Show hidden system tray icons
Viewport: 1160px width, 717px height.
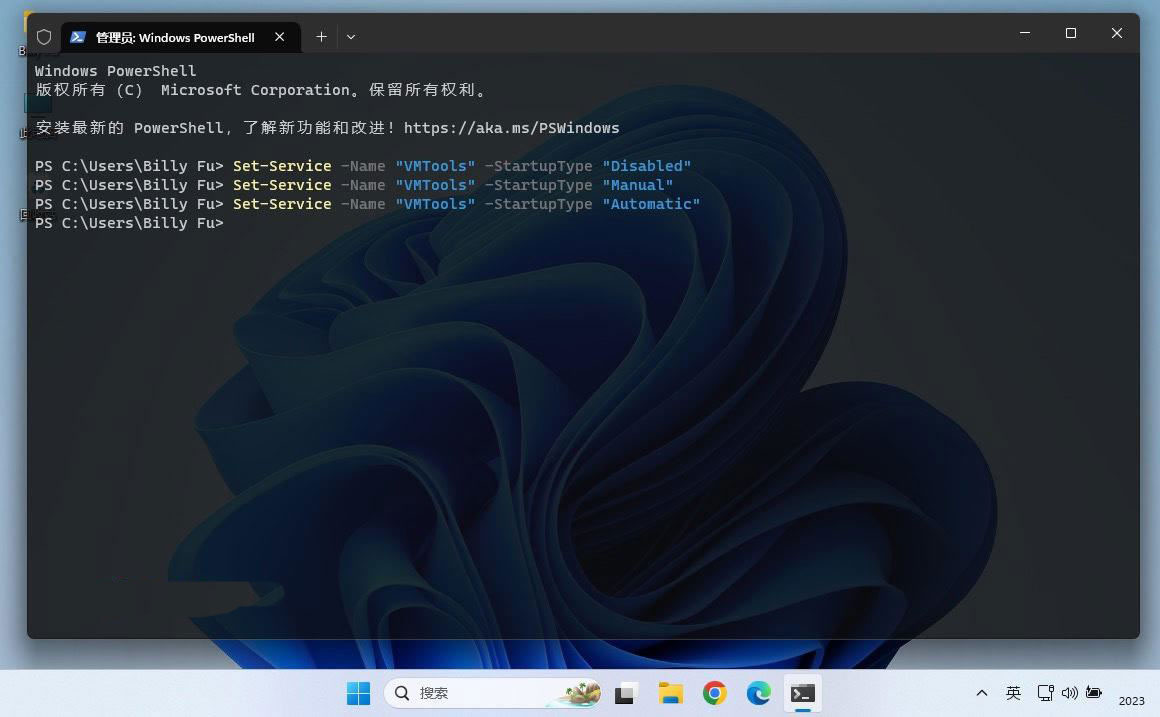point(982,693)
